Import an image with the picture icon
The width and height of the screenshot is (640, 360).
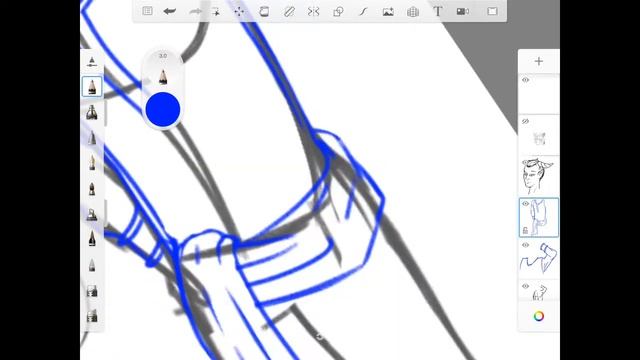[388, 11]
